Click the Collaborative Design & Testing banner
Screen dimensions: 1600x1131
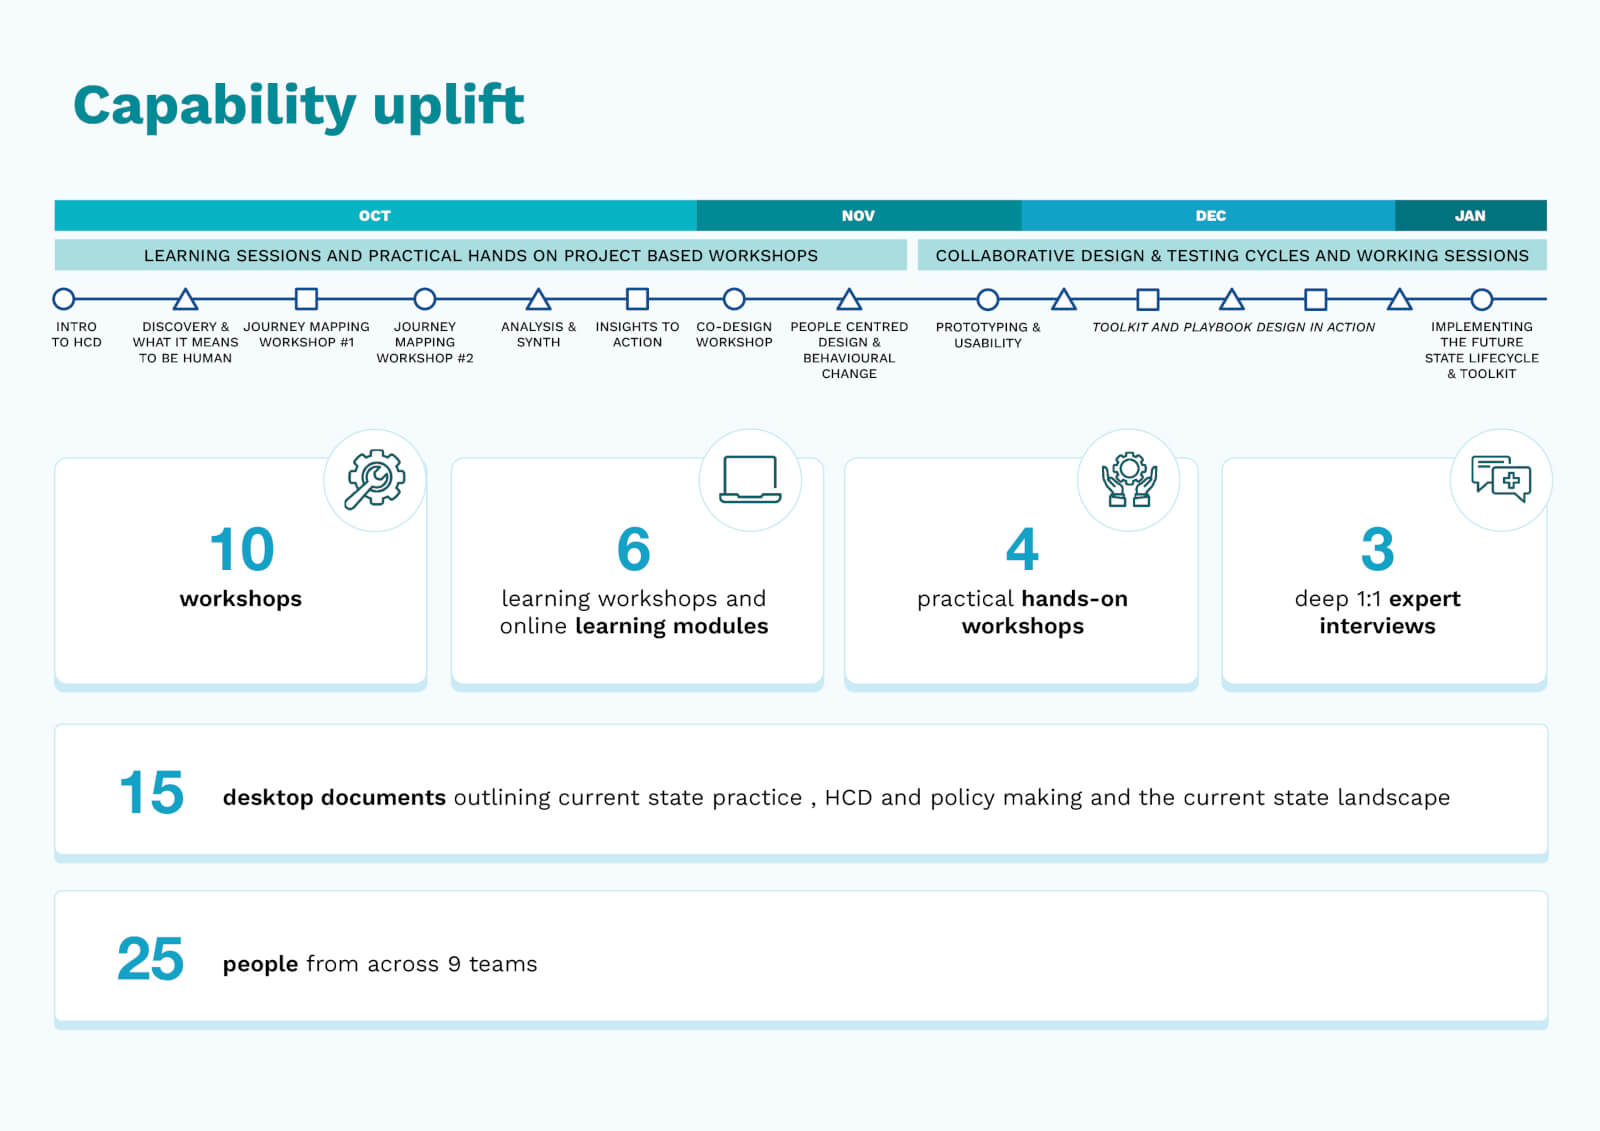pos(1232,255)
